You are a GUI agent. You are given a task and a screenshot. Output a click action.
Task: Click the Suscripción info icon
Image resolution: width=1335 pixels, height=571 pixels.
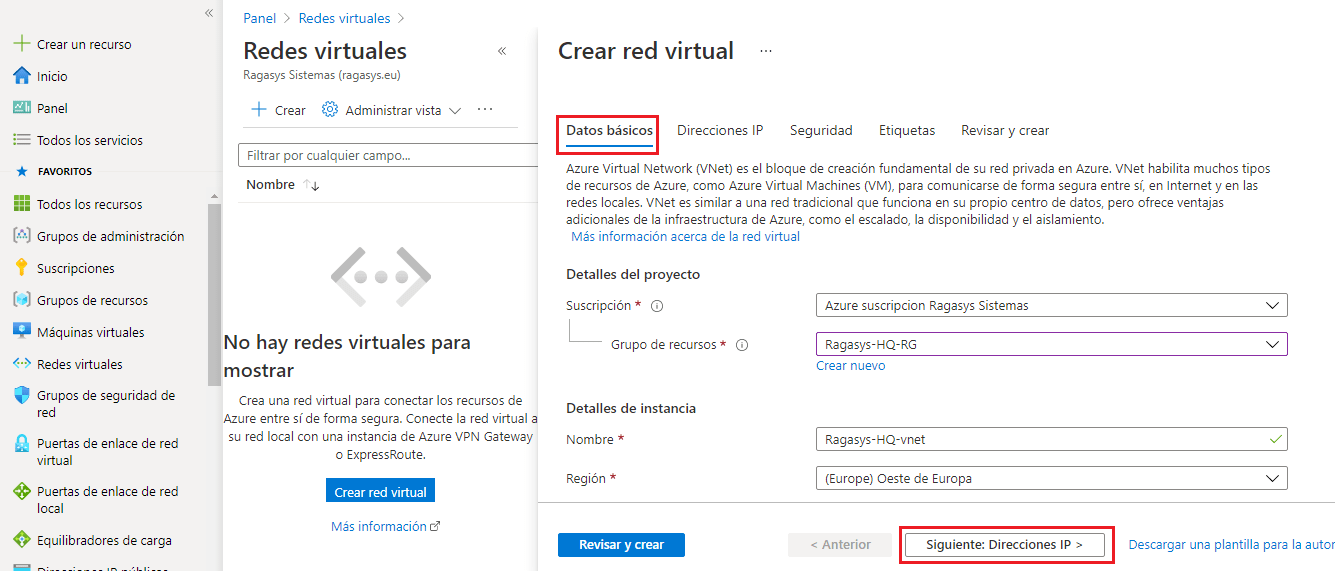(x=658, y=306)
